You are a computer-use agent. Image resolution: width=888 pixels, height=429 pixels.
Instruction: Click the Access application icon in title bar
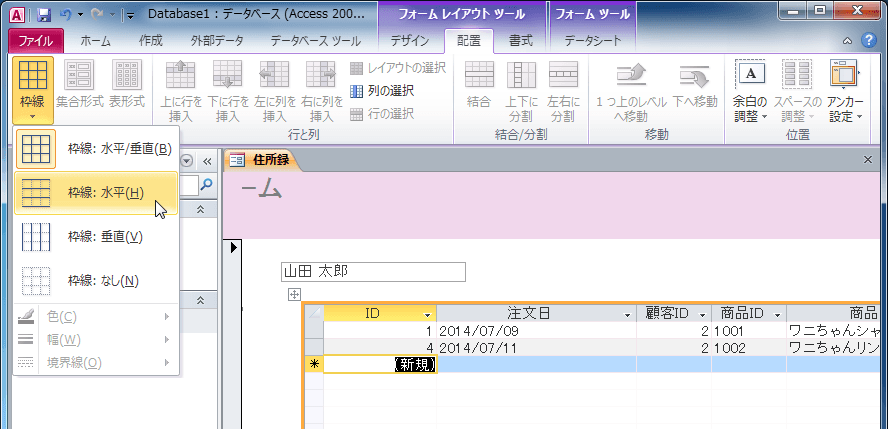(x=18, y=15)
